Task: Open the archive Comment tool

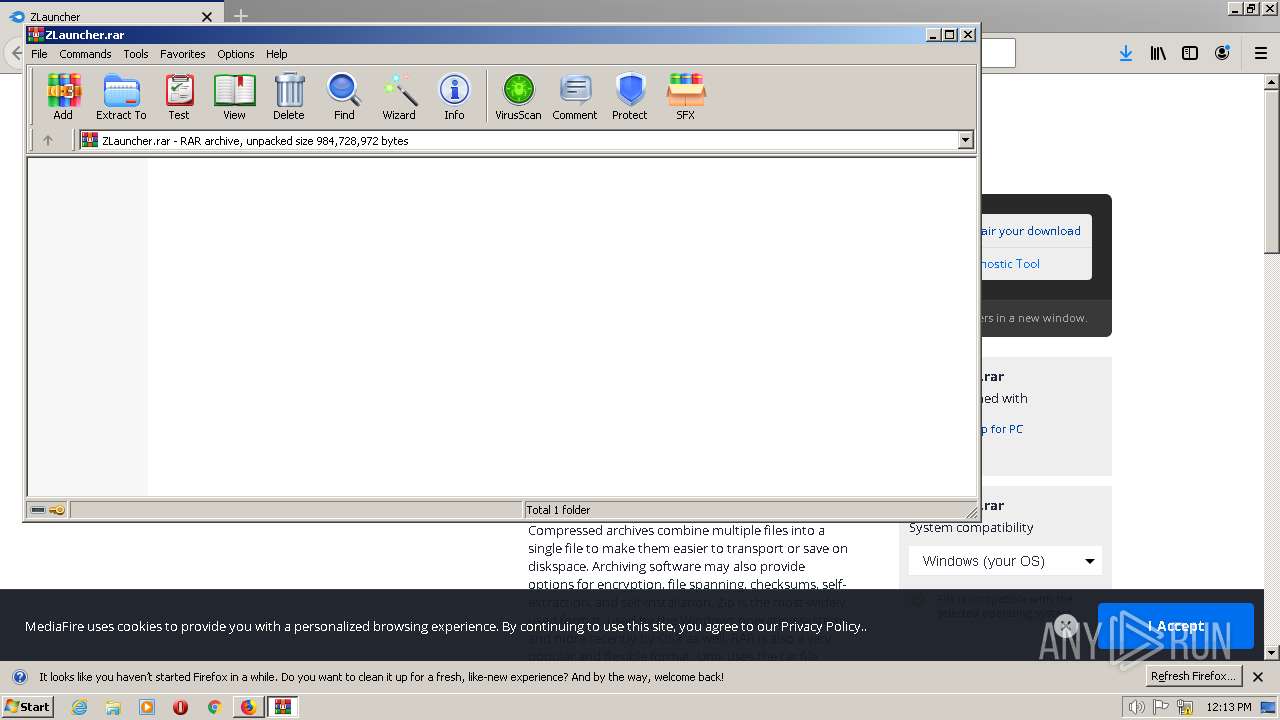Action: point(575,96)
